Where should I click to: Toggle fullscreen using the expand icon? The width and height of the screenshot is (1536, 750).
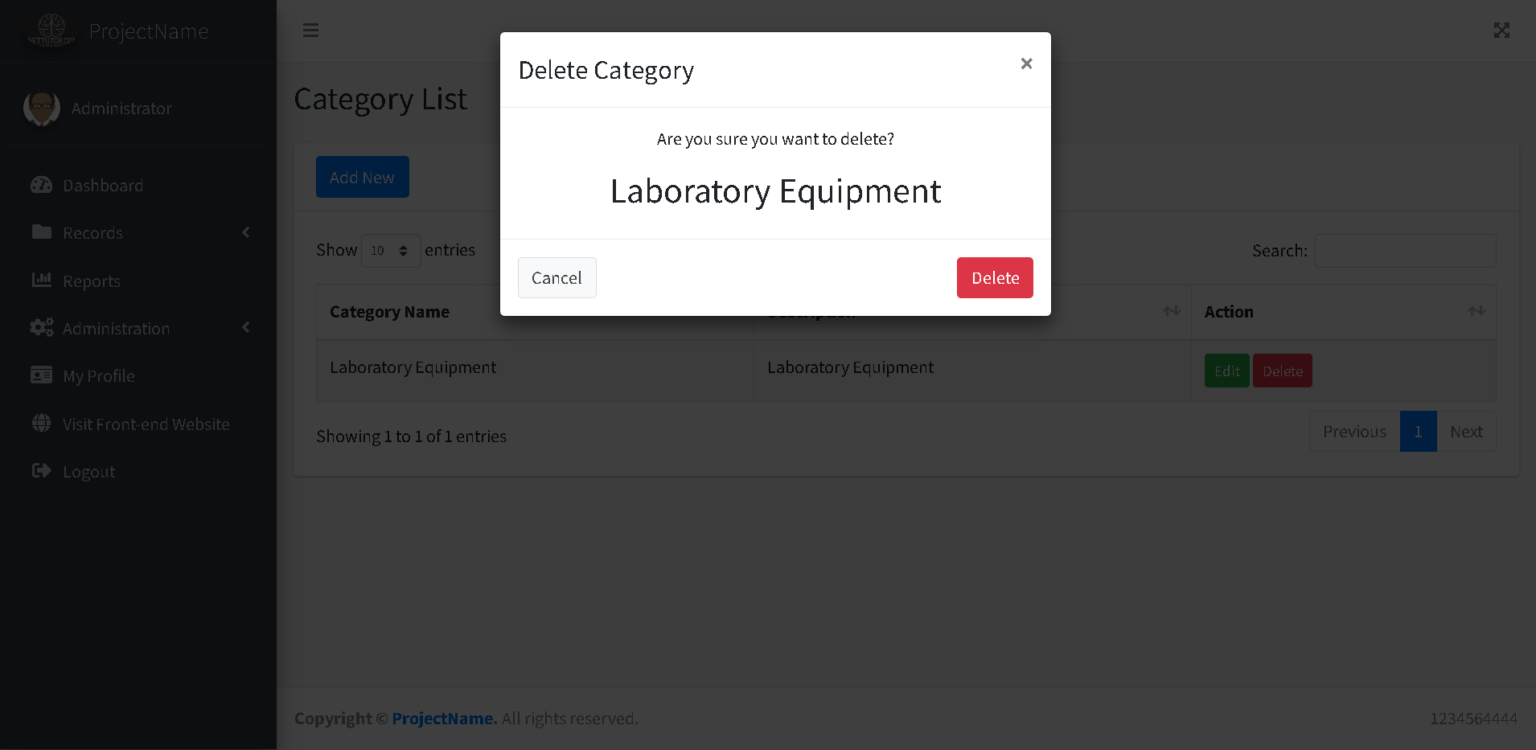click(1502, 30)
